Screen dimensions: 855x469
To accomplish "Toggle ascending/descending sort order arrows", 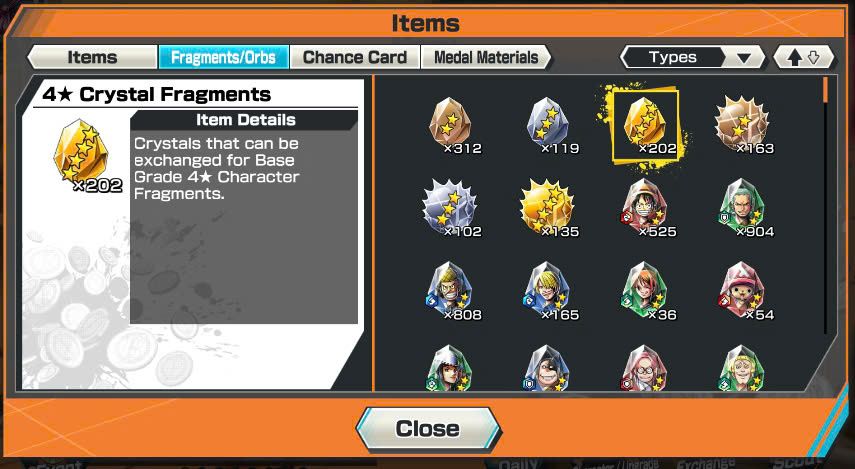I will click(x=804, y=57).
